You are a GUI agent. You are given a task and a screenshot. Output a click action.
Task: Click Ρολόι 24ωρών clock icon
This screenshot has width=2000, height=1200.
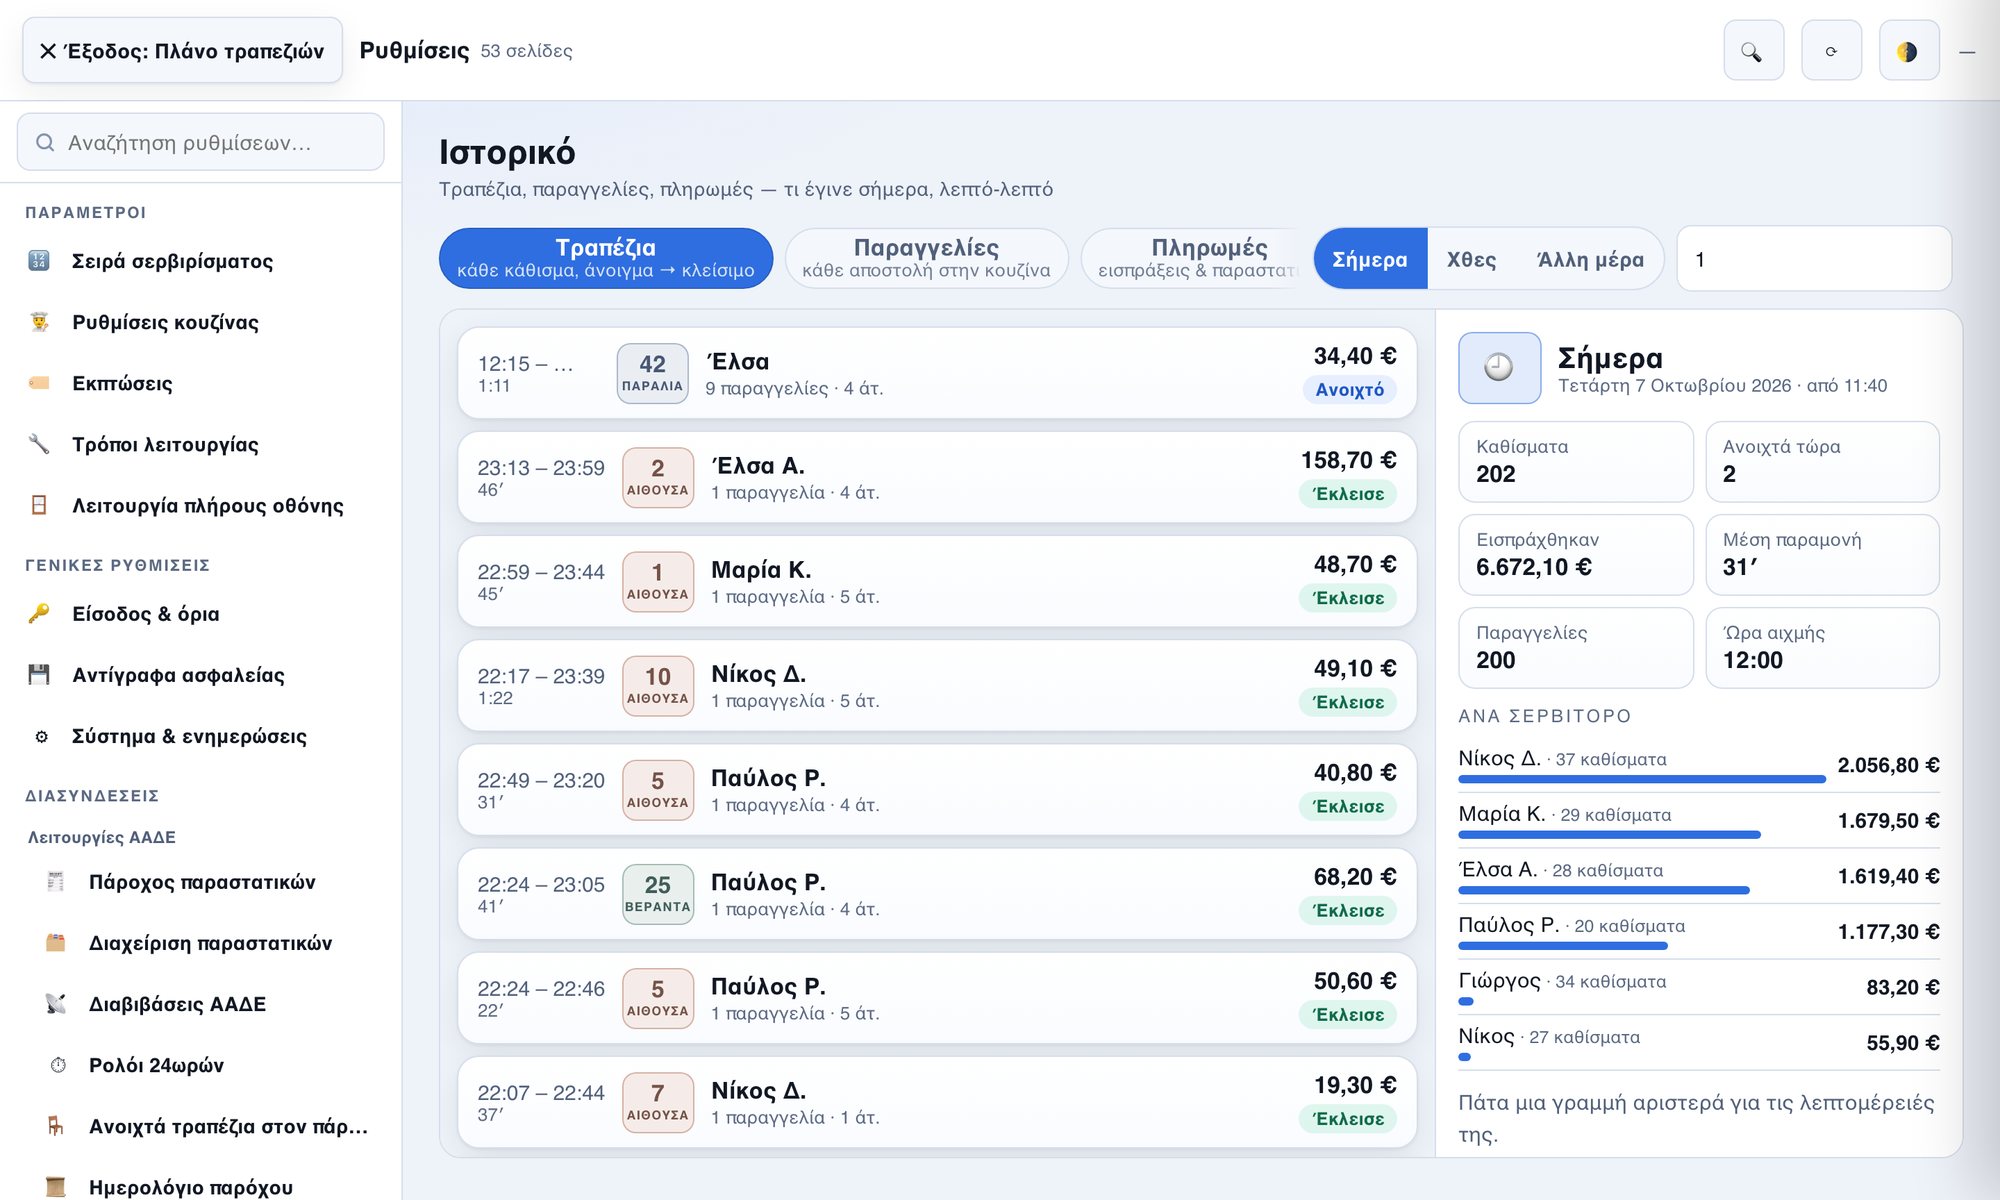pos(58,1065)
